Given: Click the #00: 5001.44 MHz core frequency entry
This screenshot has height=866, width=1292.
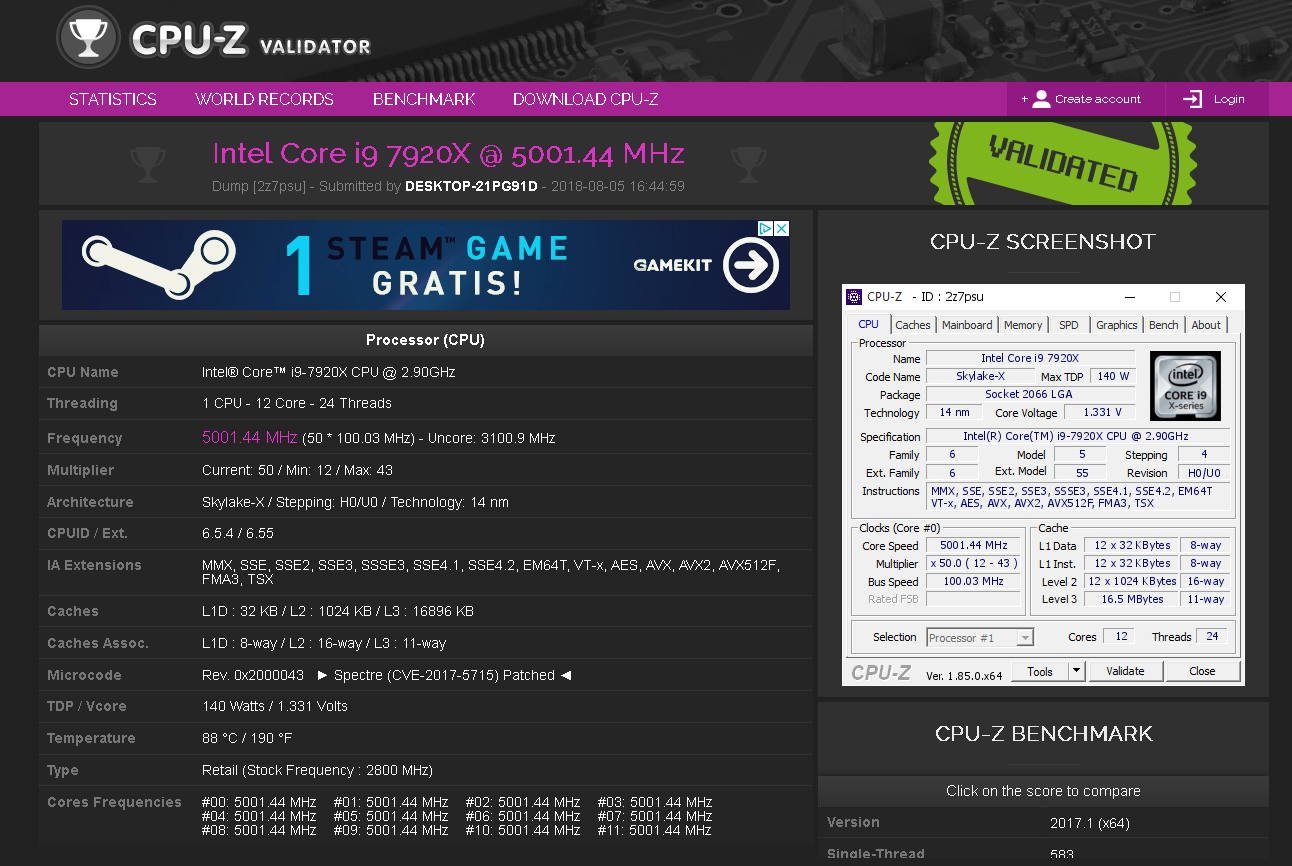Looking at the screenshot, I should click(x=259, y=802).
